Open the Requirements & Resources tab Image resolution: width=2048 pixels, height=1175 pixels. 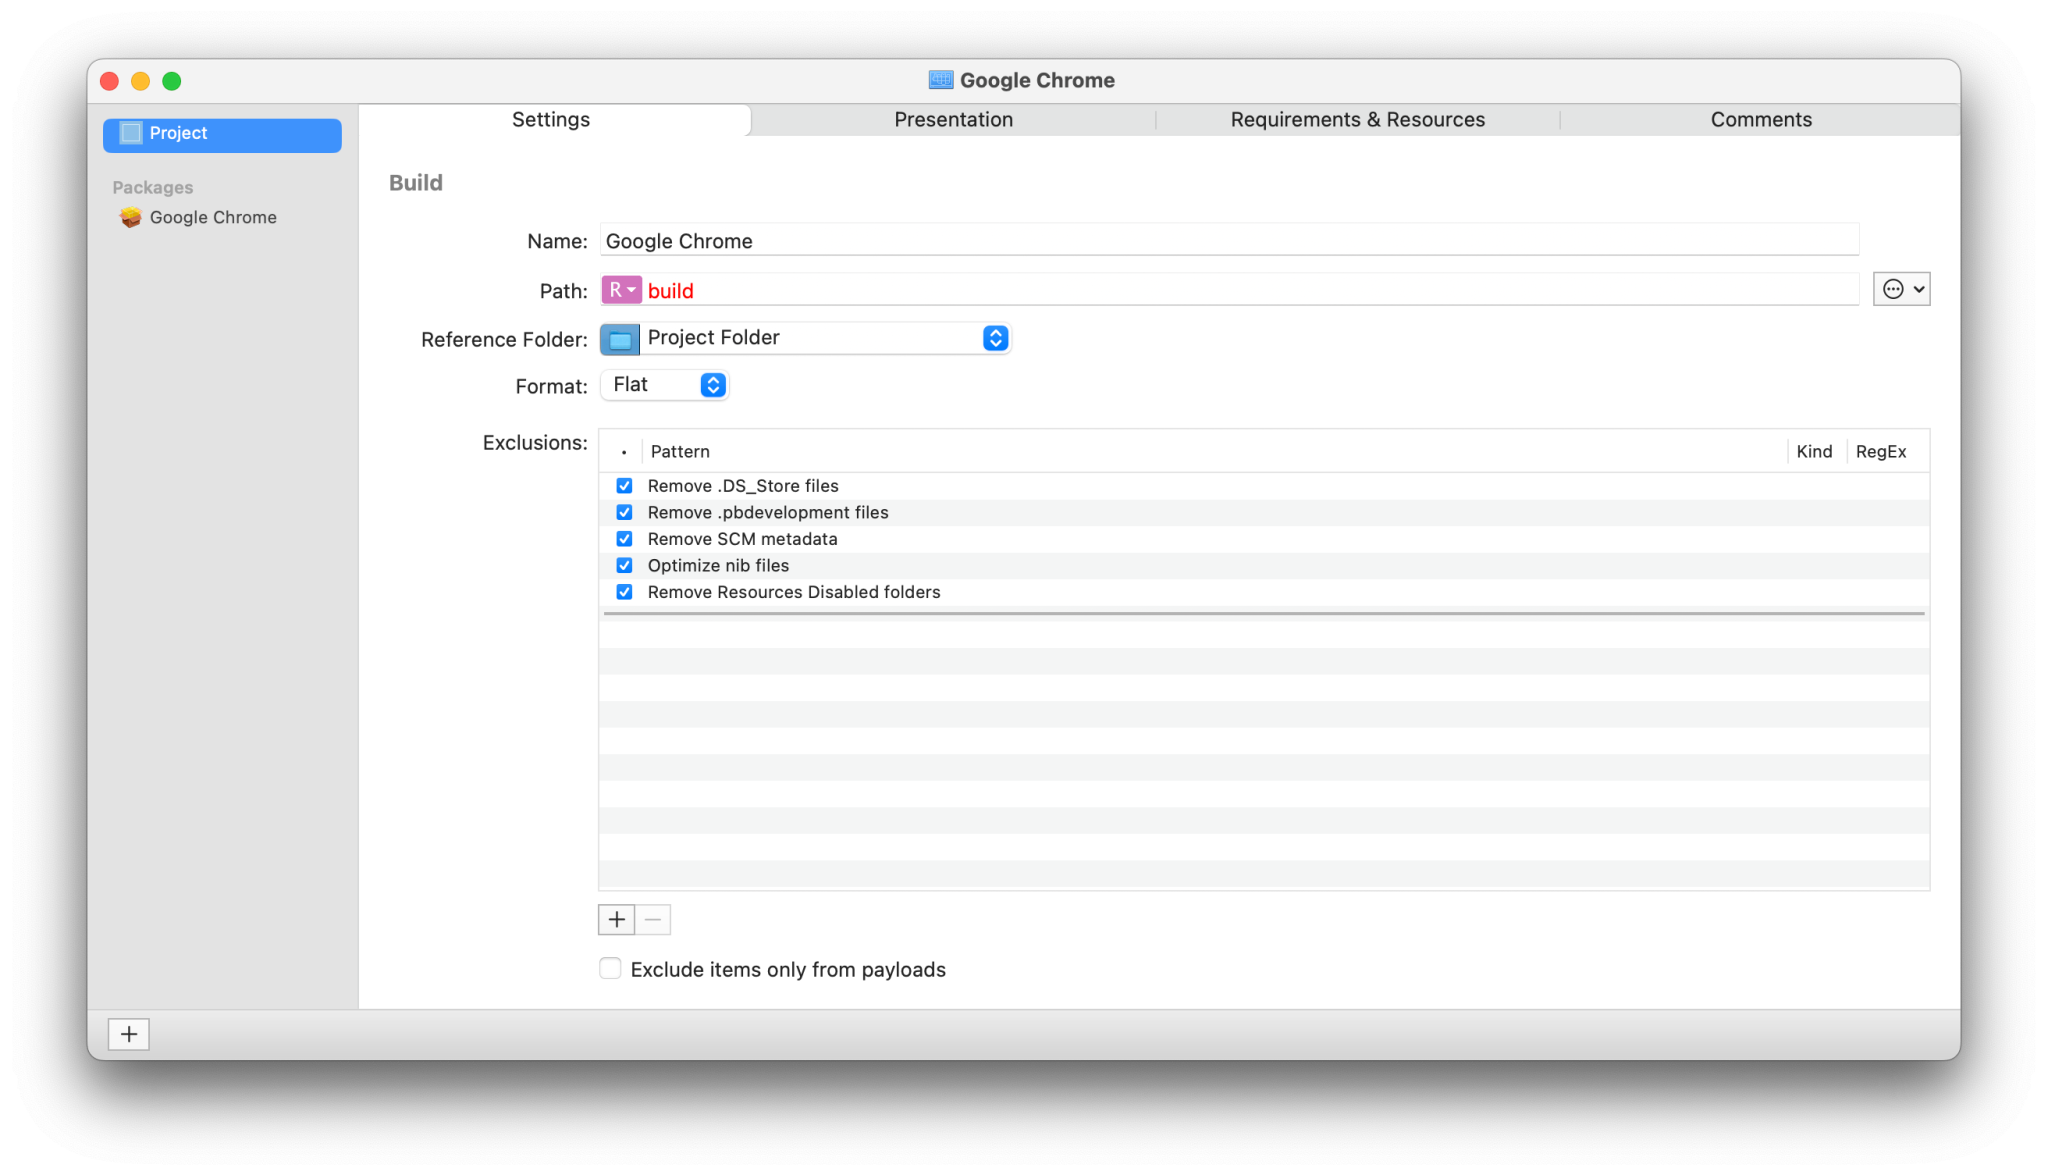(x=1357, y=120)
